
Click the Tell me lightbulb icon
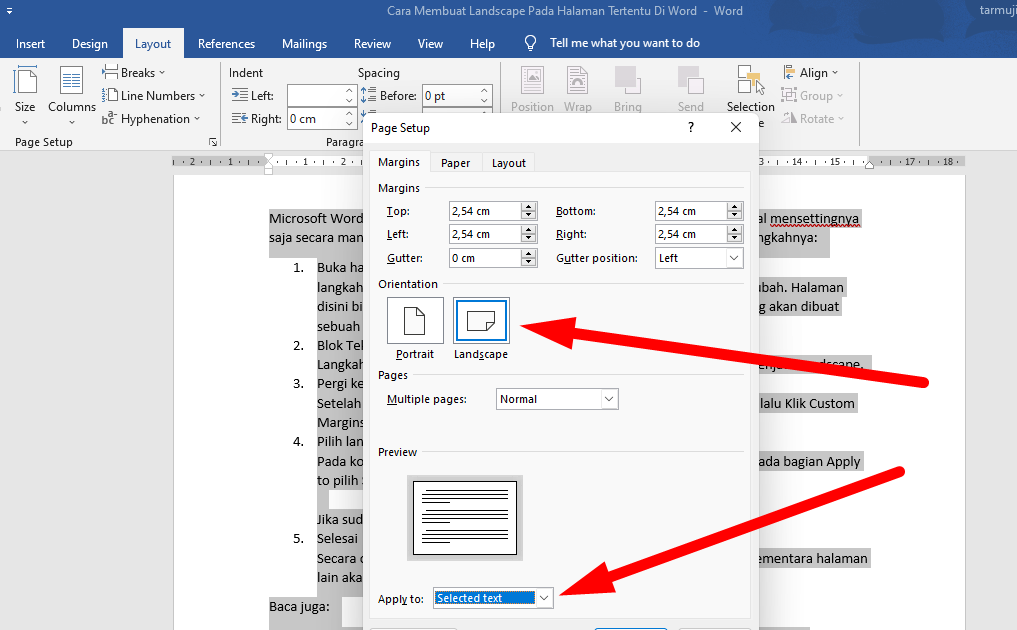(x=531, y=43)
